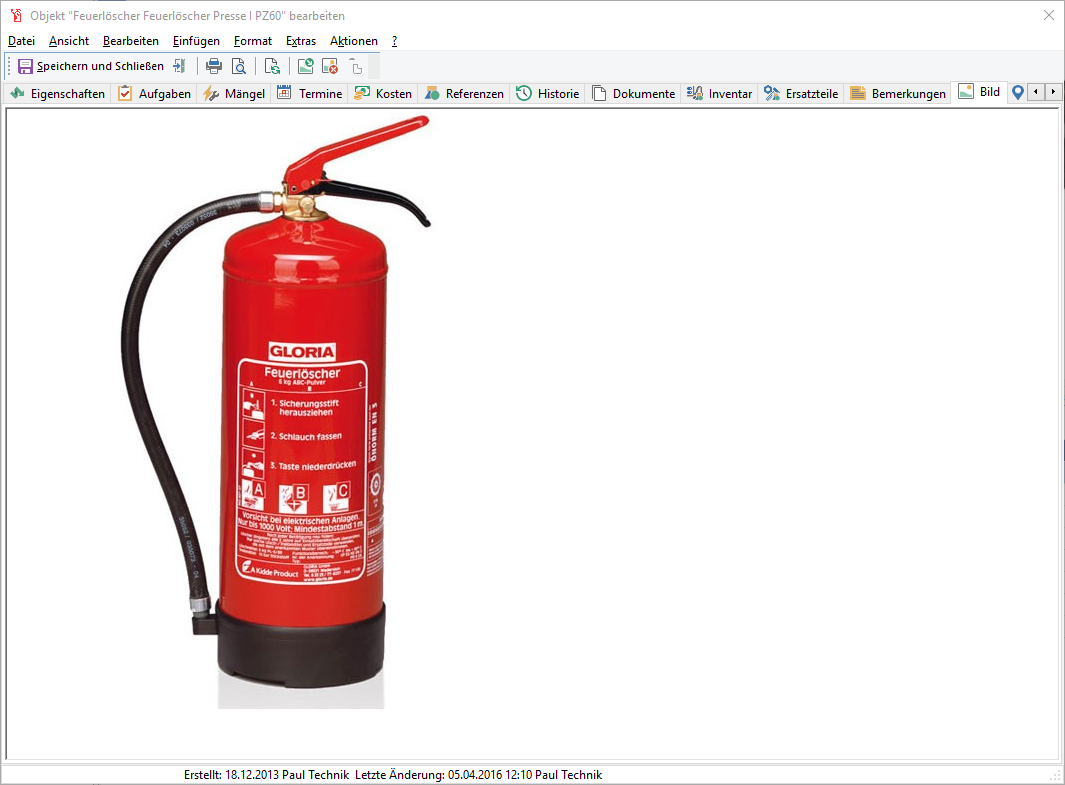Click the toolbar grip handle dots
The image size is (1065, 785).
pos(9,66)
